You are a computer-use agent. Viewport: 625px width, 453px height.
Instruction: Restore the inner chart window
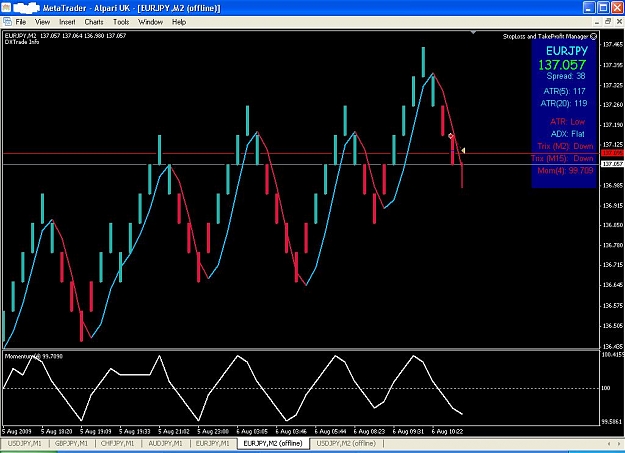tap(608, 22)
